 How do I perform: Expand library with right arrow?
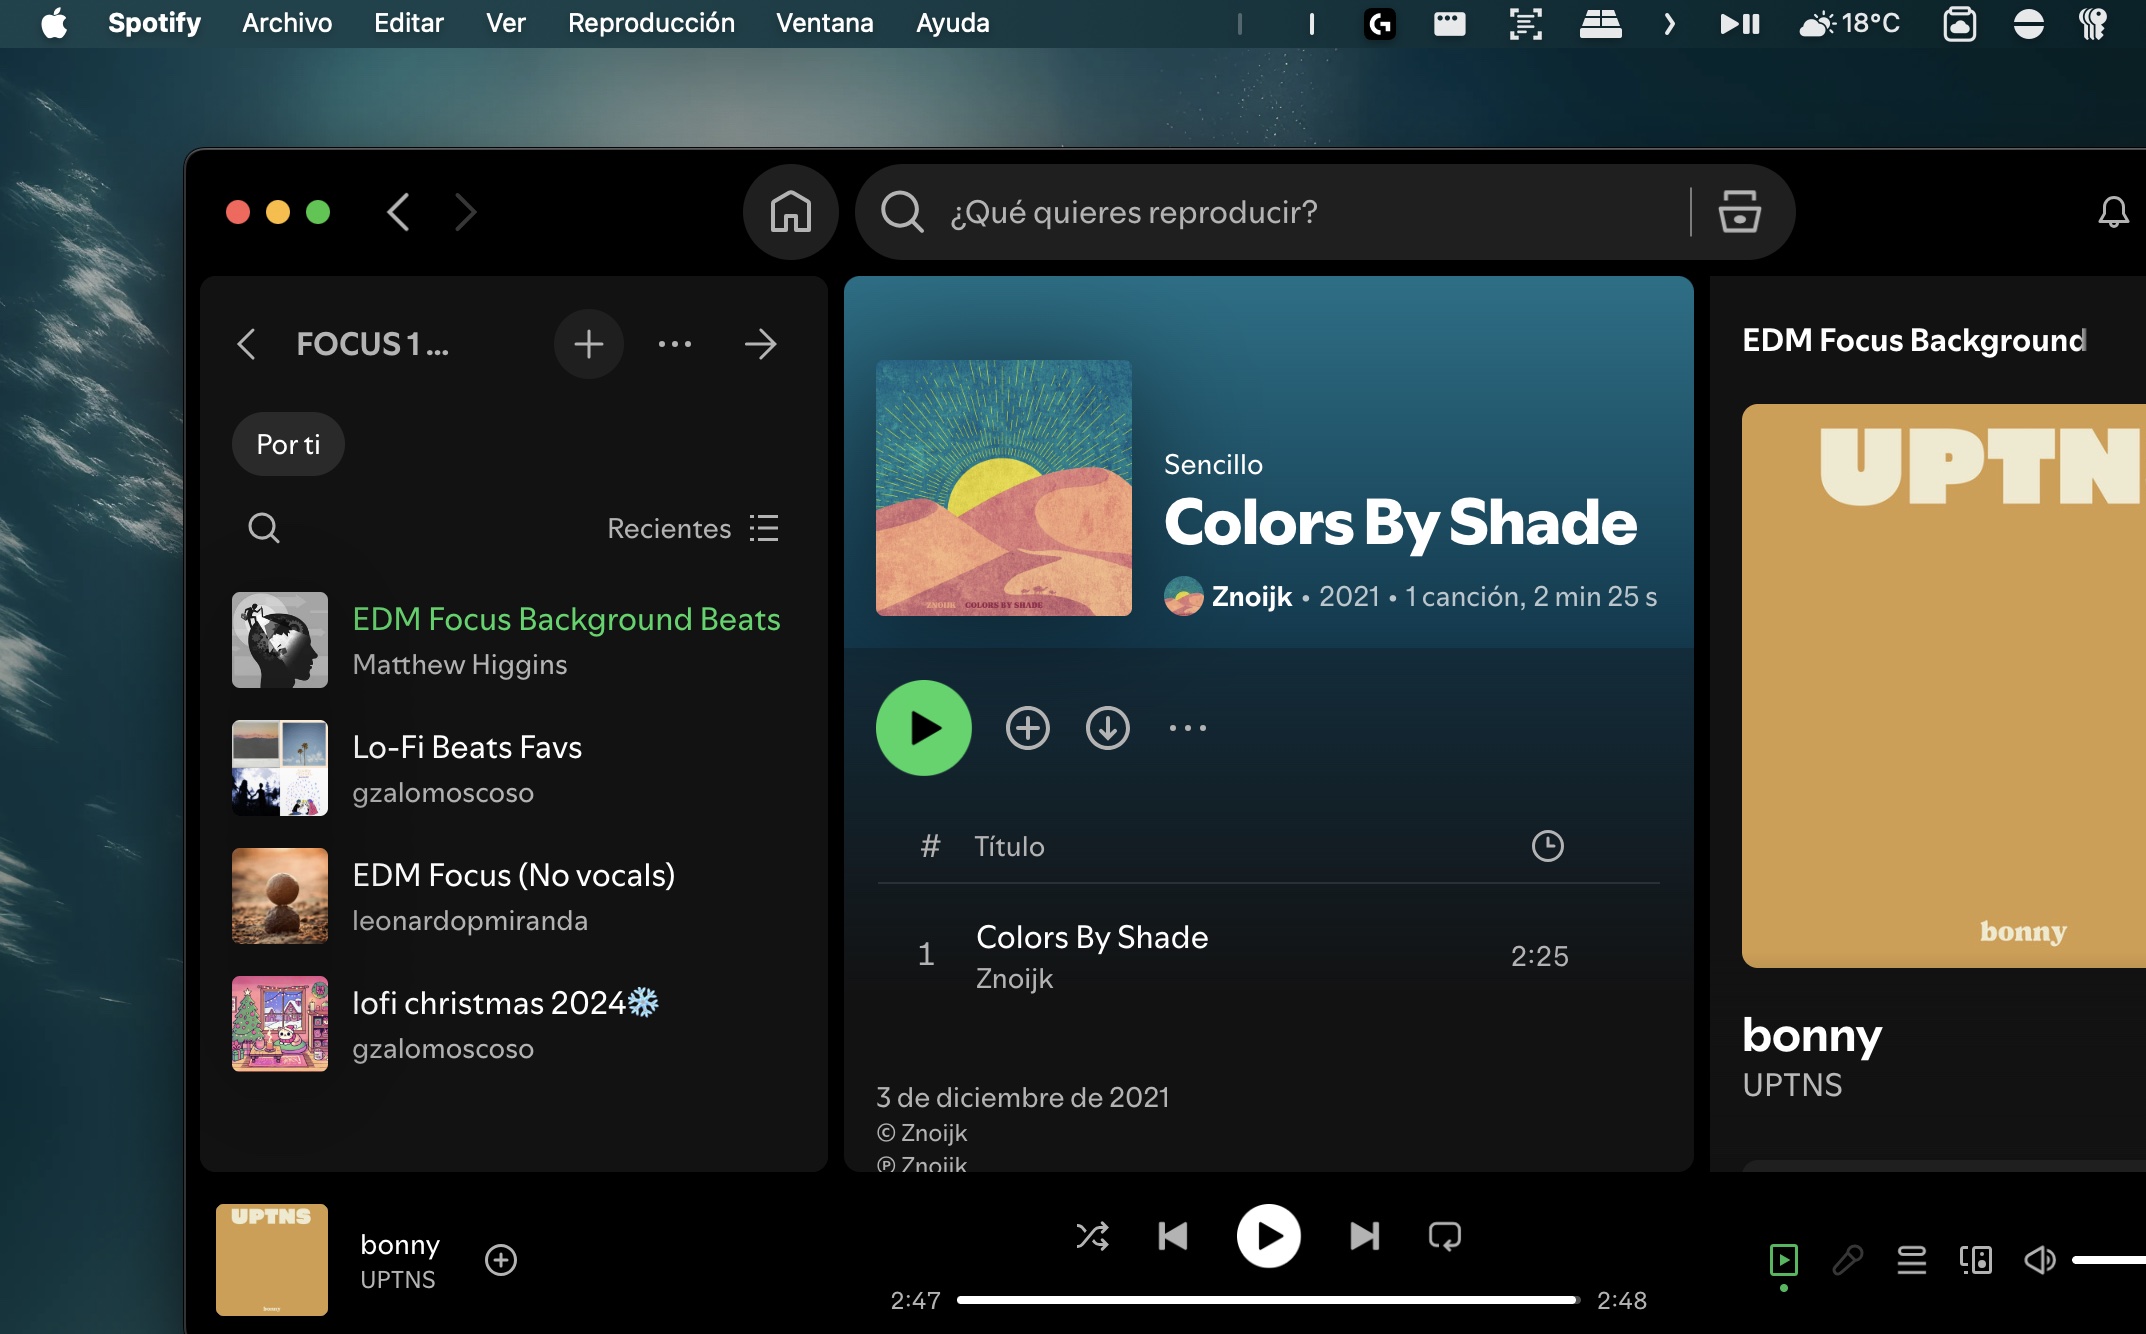click(760, 344)
